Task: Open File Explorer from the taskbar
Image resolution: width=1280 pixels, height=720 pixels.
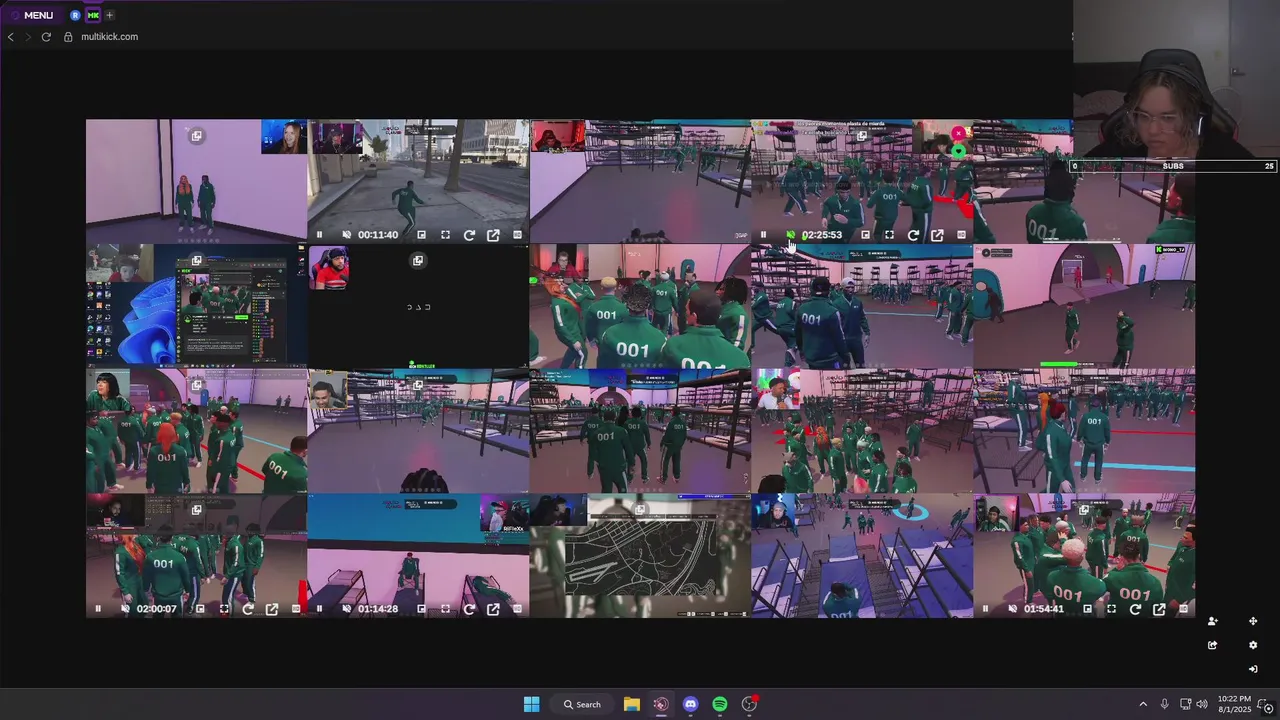Action: pyautogui.click(x=632, y=704)
